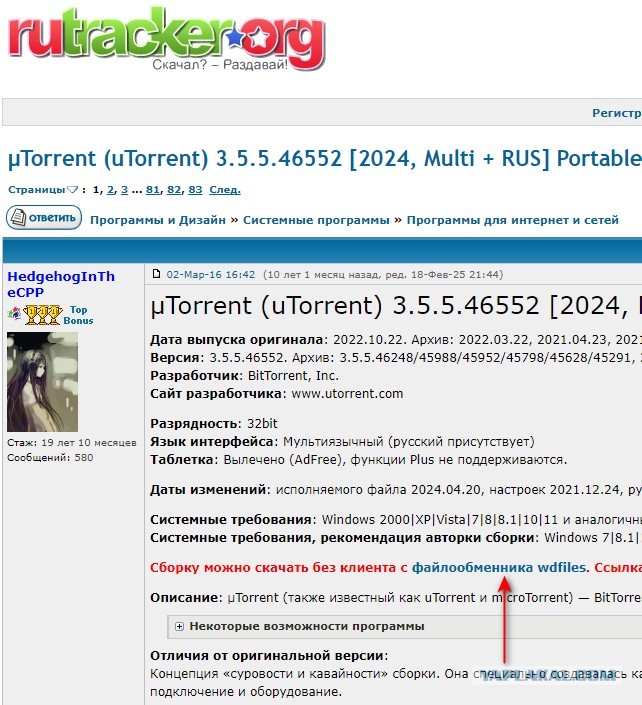Select the 'Версия: 3.5.5.46552' line
642x705 pixels.
(x=396, y=357)
